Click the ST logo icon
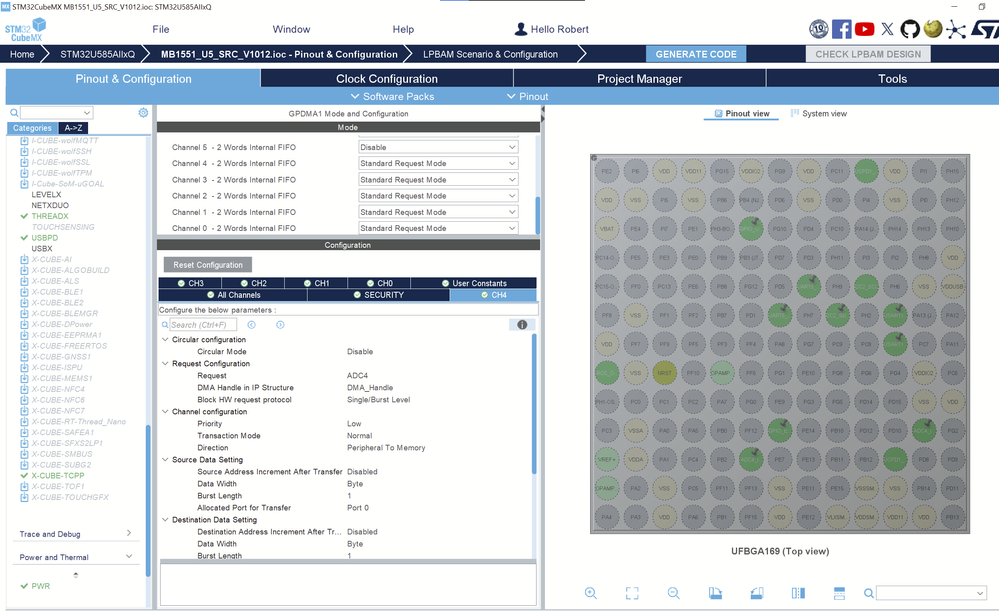 click(x=984, y=29)
